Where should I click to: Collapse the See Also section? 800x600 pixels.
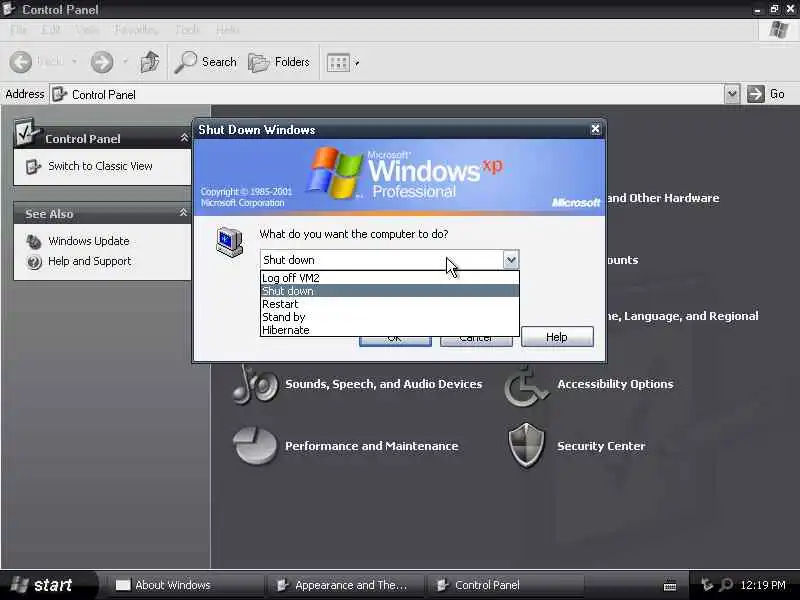tap(183, 213)
